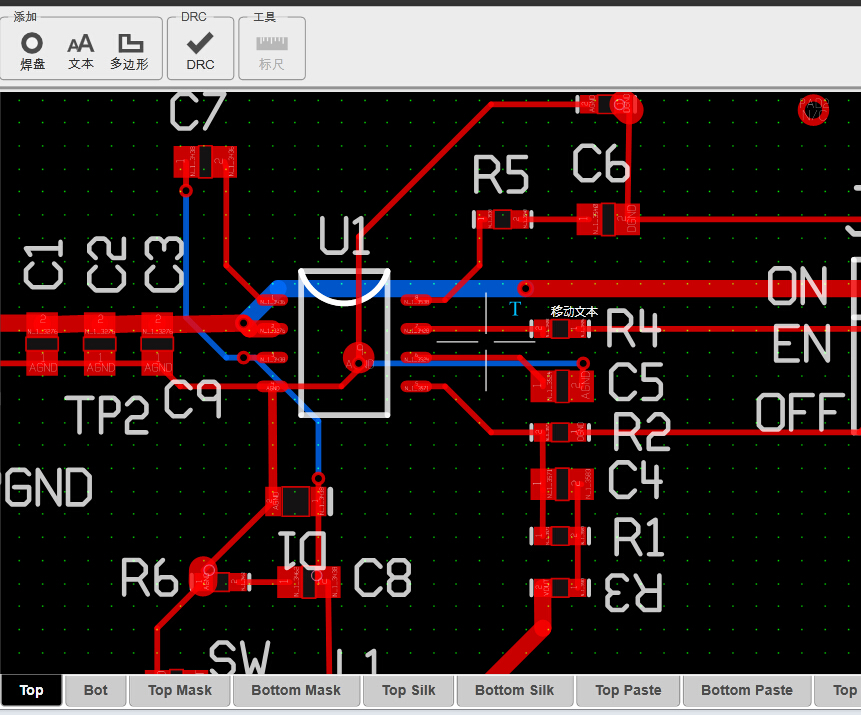This screenshot has height=715, width=861.
Task: Select the Bottom Paste tab
Action: tap(747, 690)
